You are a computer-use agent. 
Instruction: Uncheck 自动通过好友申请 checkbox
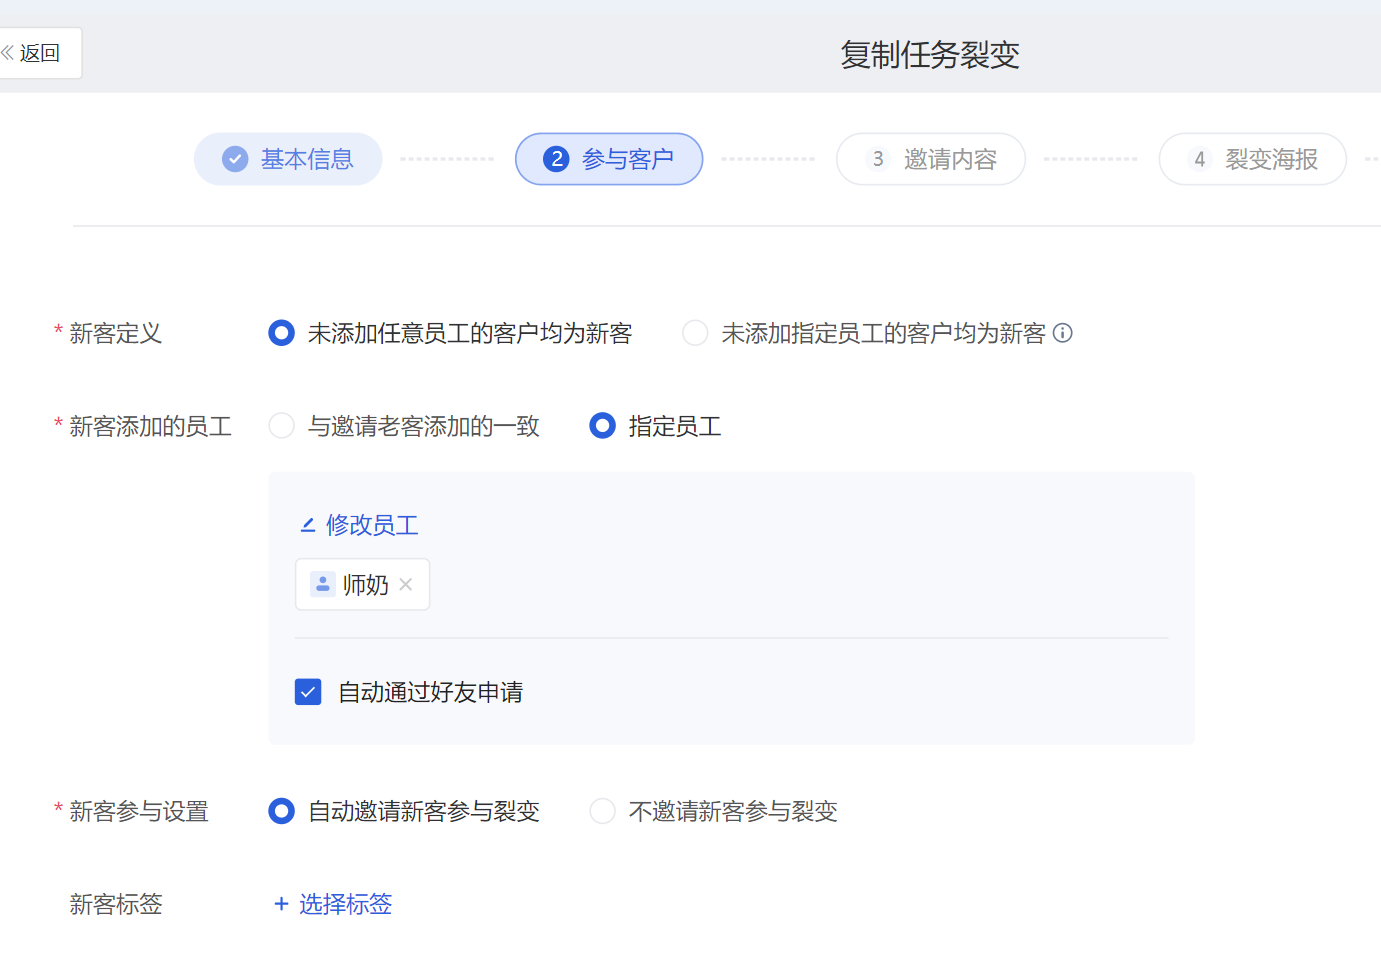tap(308, 692)
